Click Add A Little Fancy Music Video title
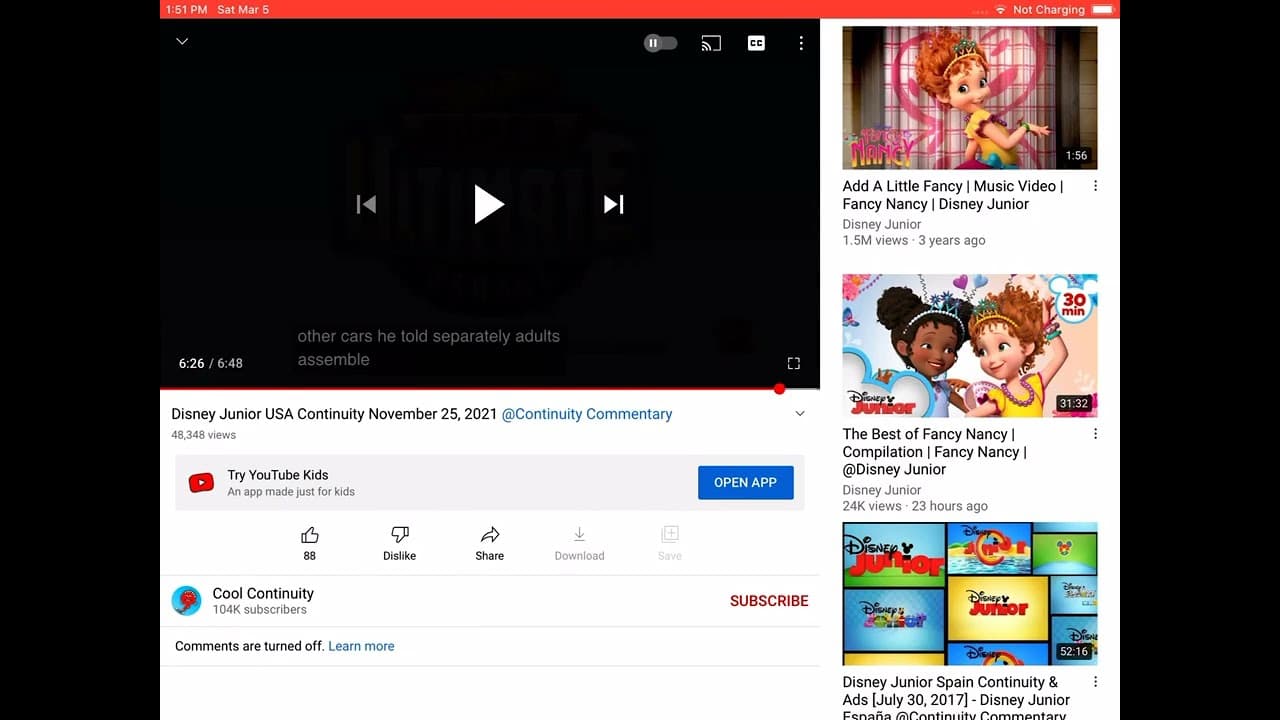Viewport: 1280px width, 720px height. click(x=952, y=195)
